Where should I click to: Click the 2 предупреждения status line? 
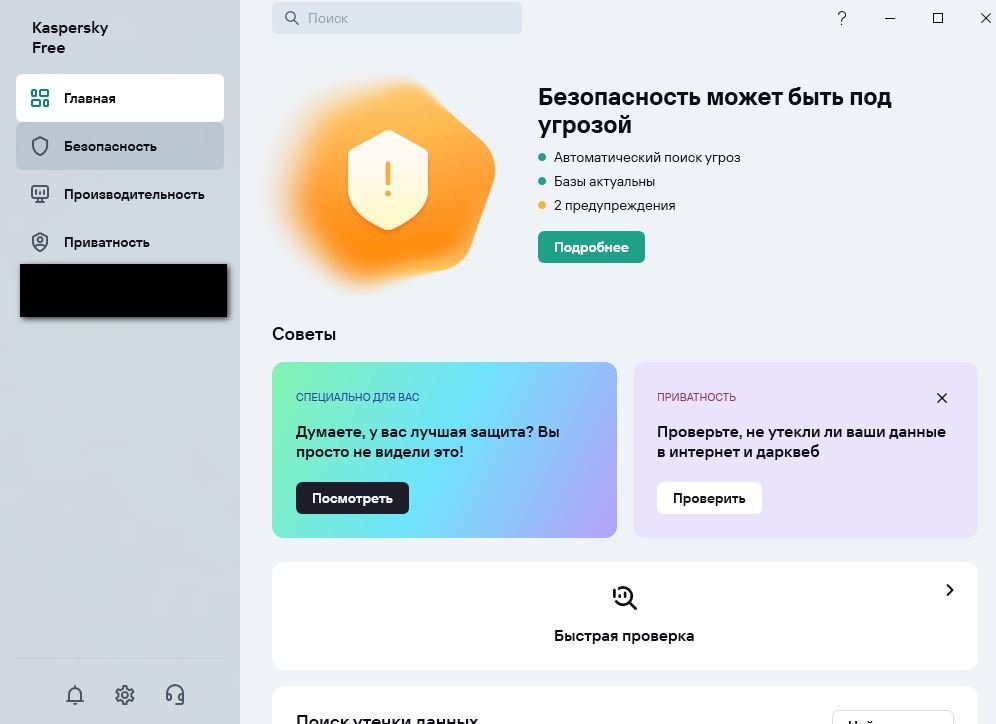tap(607, 205)
